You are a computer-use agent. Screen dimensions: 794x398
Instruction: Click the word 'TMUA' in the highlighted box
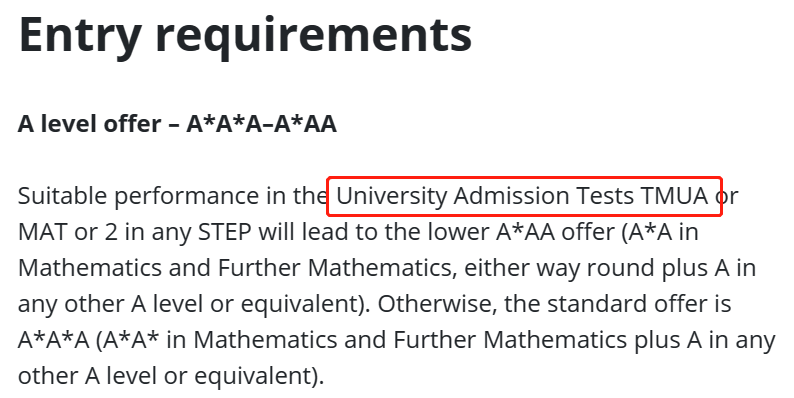[674, 195]
